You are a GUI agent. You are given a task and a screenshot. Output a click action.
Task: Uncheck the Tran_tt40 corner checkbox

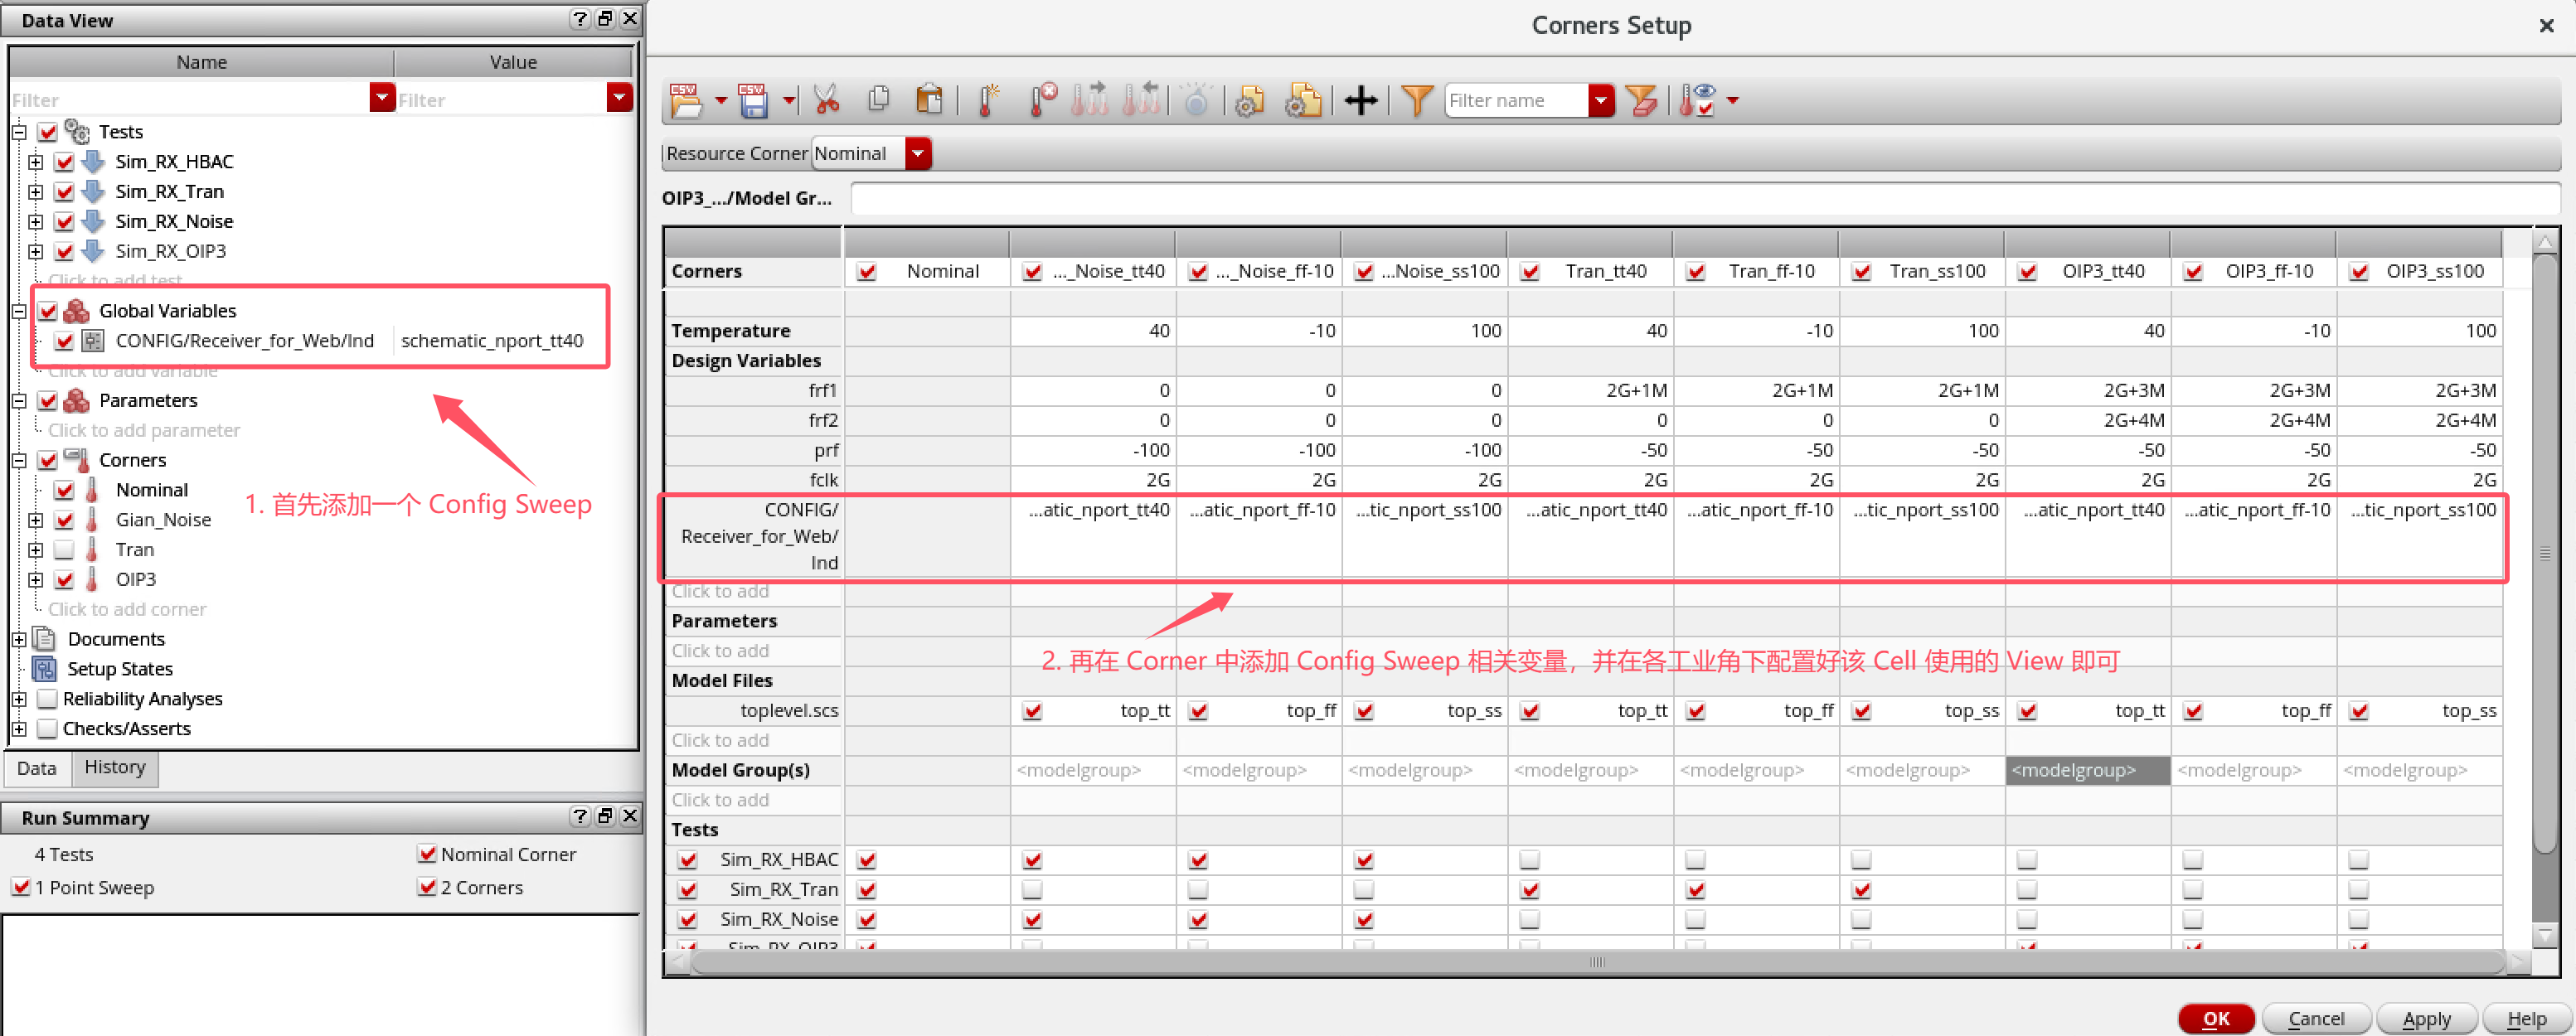coord(1530,272)
